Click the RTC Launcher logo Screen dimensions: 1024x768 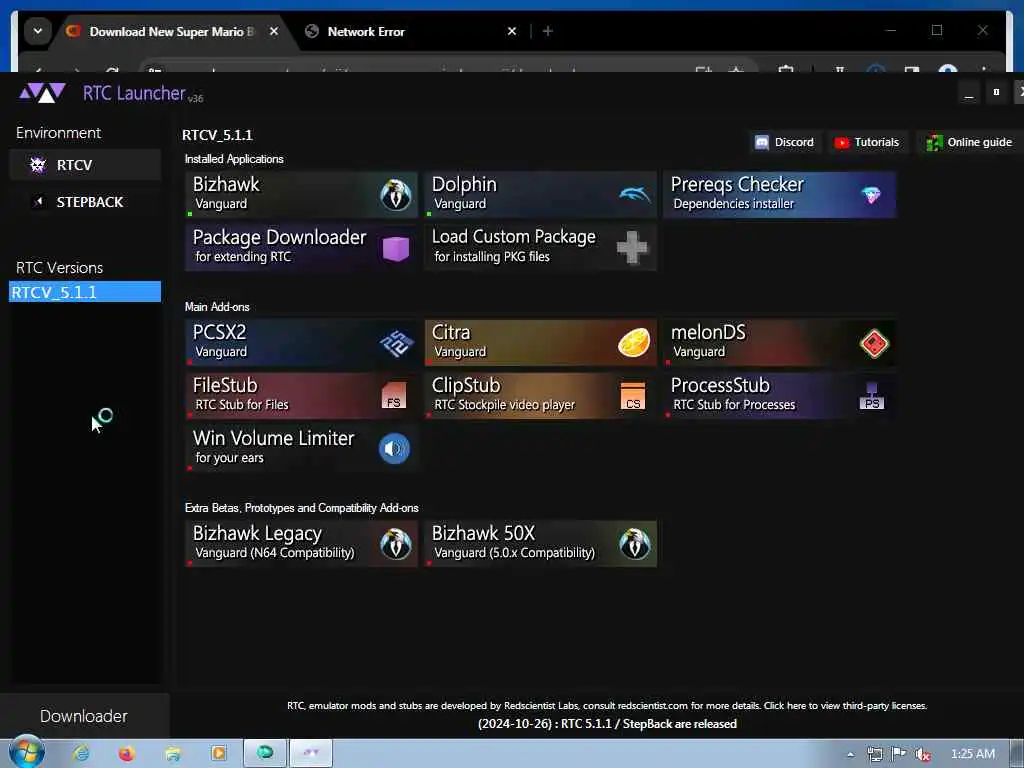click(x=42, y=93)
